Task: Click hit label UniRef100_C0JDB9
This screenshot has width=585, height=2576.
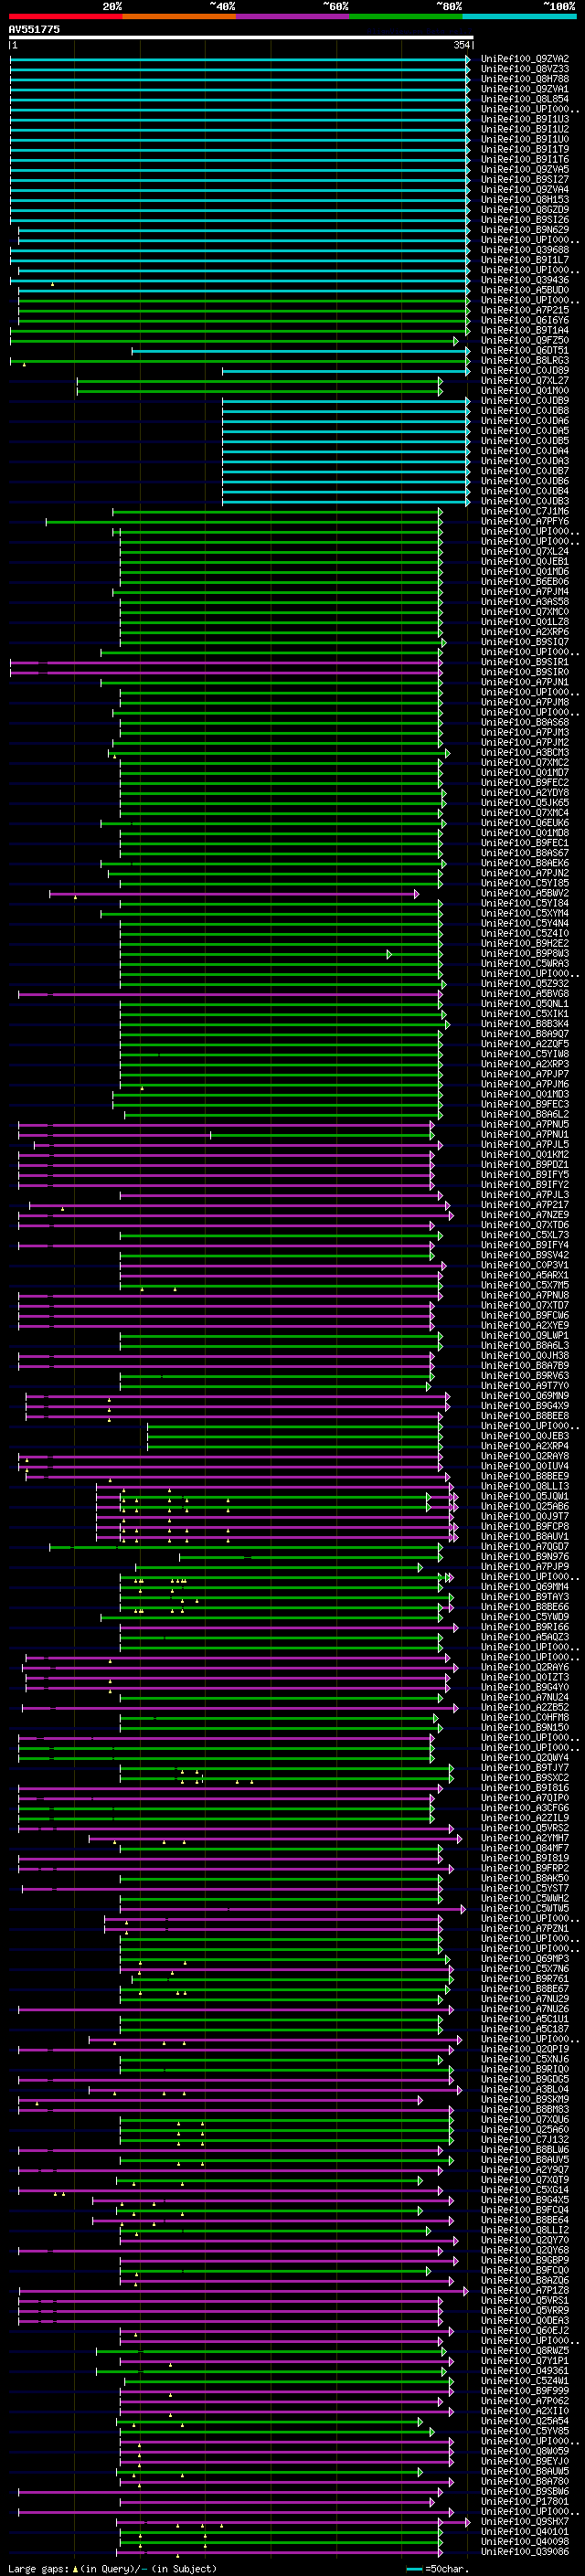Action: pos(525,400)
